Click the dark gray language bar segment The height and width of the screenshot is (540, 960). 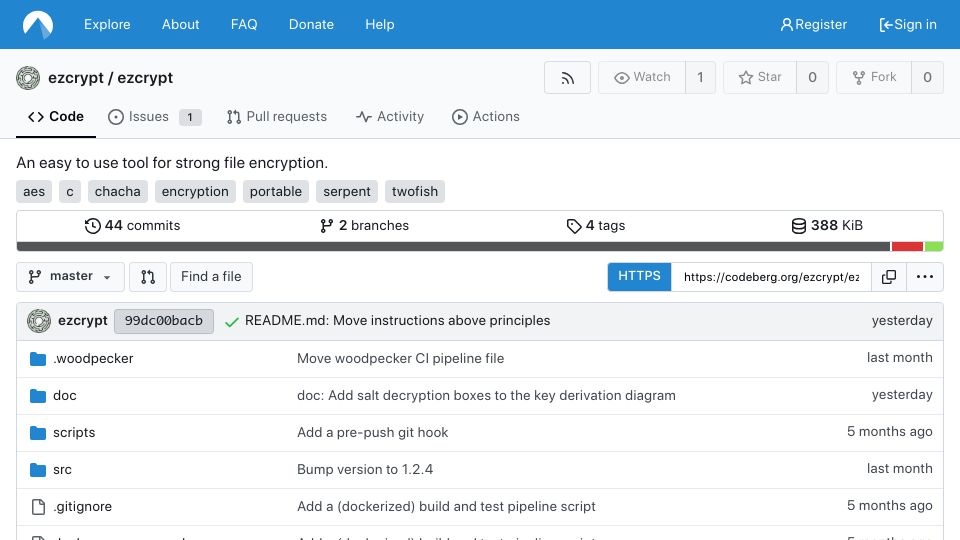(x=453, y=247)
